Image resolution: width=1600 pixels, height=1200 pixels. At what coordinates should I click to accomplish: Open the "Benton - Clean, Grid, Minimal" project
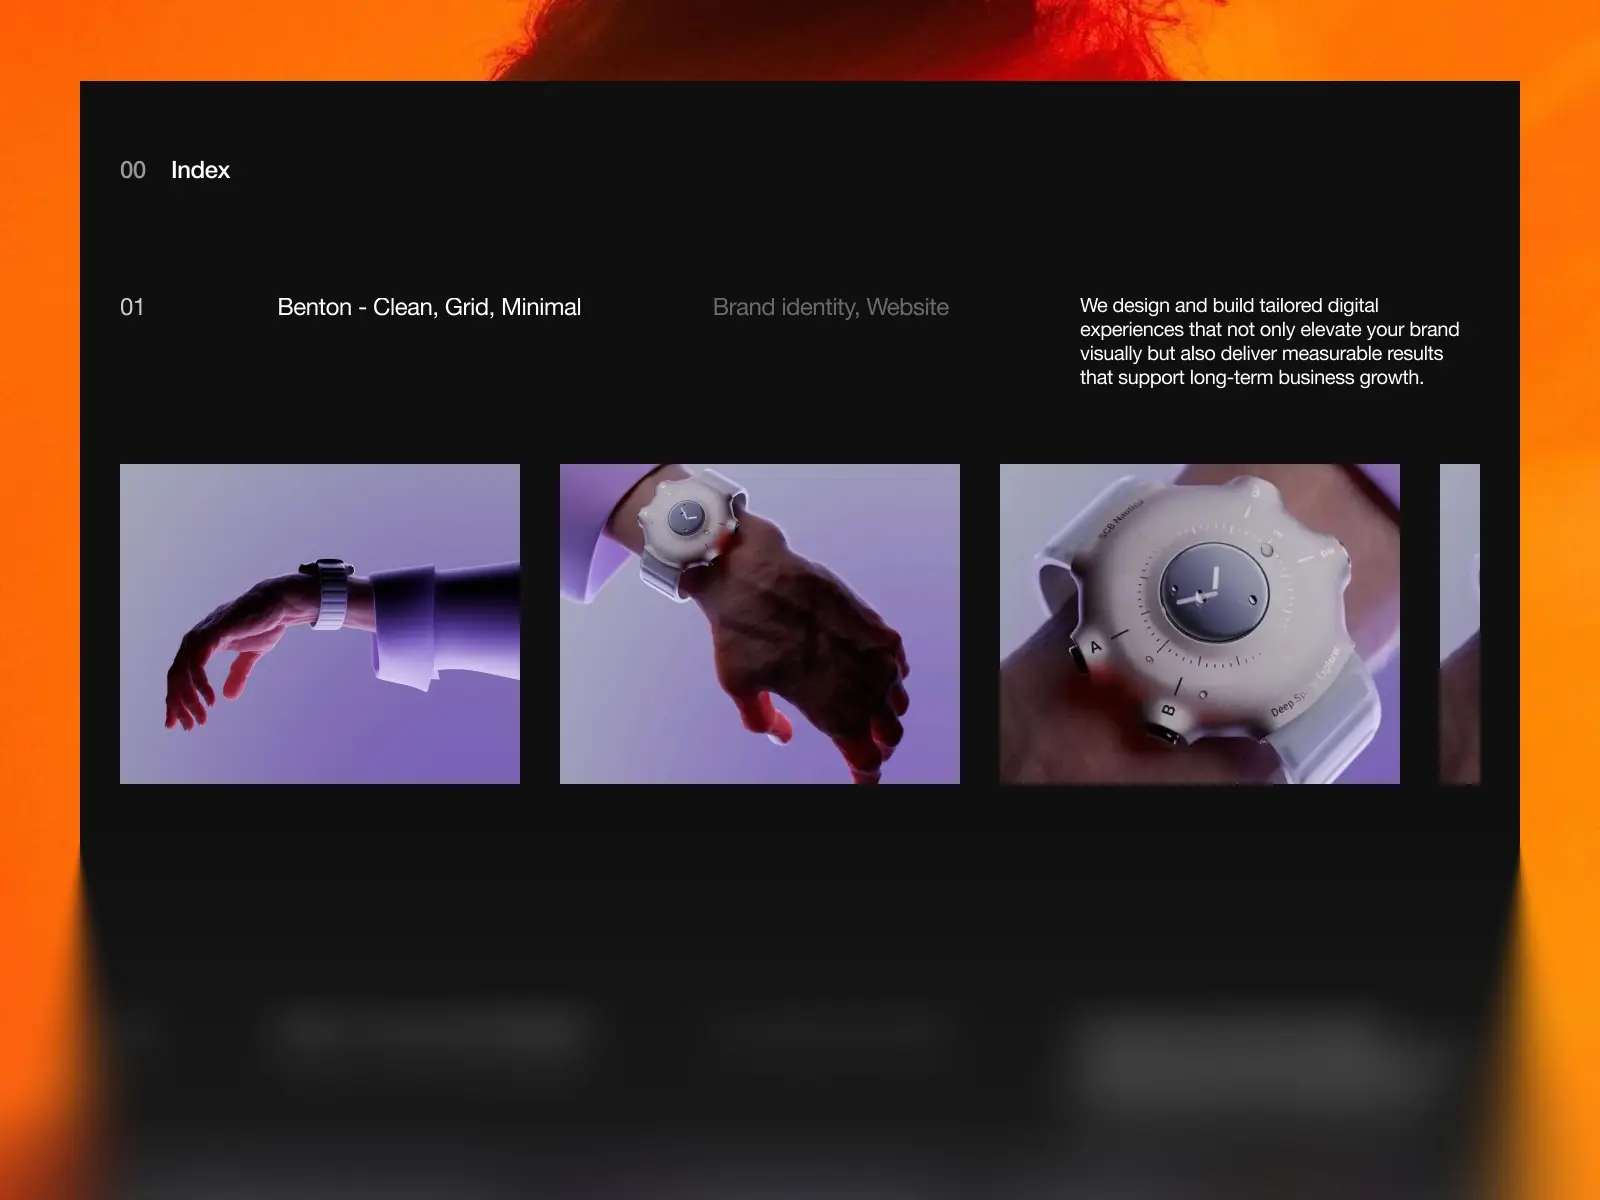[429, 307]
